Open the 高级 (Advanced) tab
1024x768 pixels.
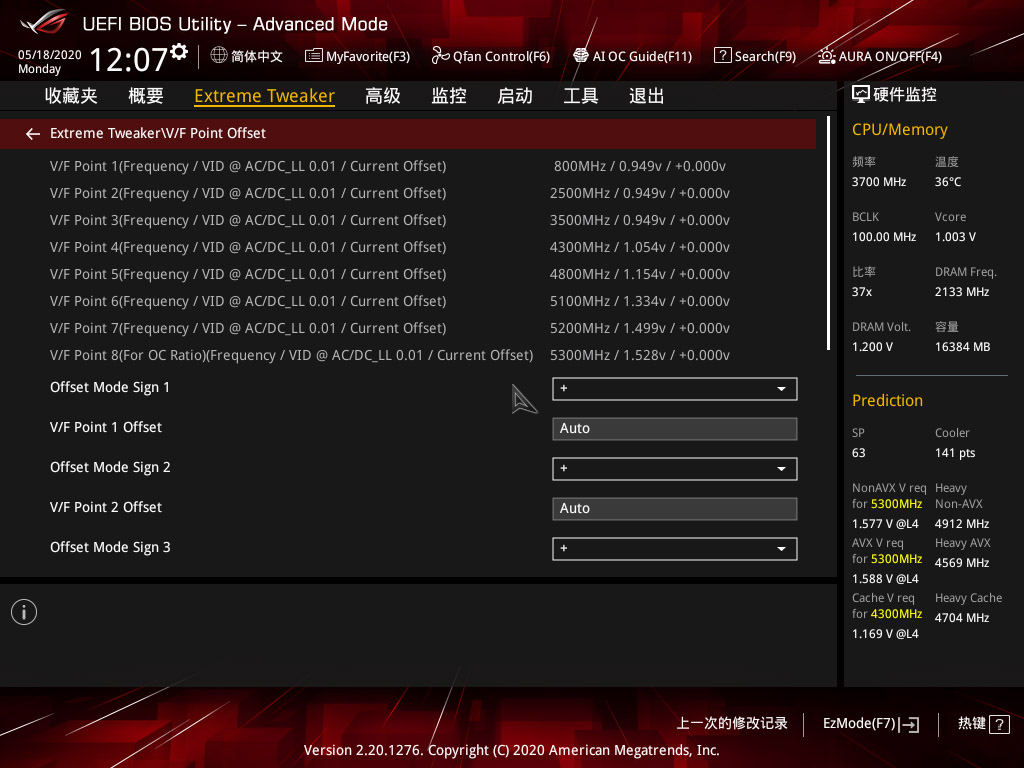click(383, 96)
